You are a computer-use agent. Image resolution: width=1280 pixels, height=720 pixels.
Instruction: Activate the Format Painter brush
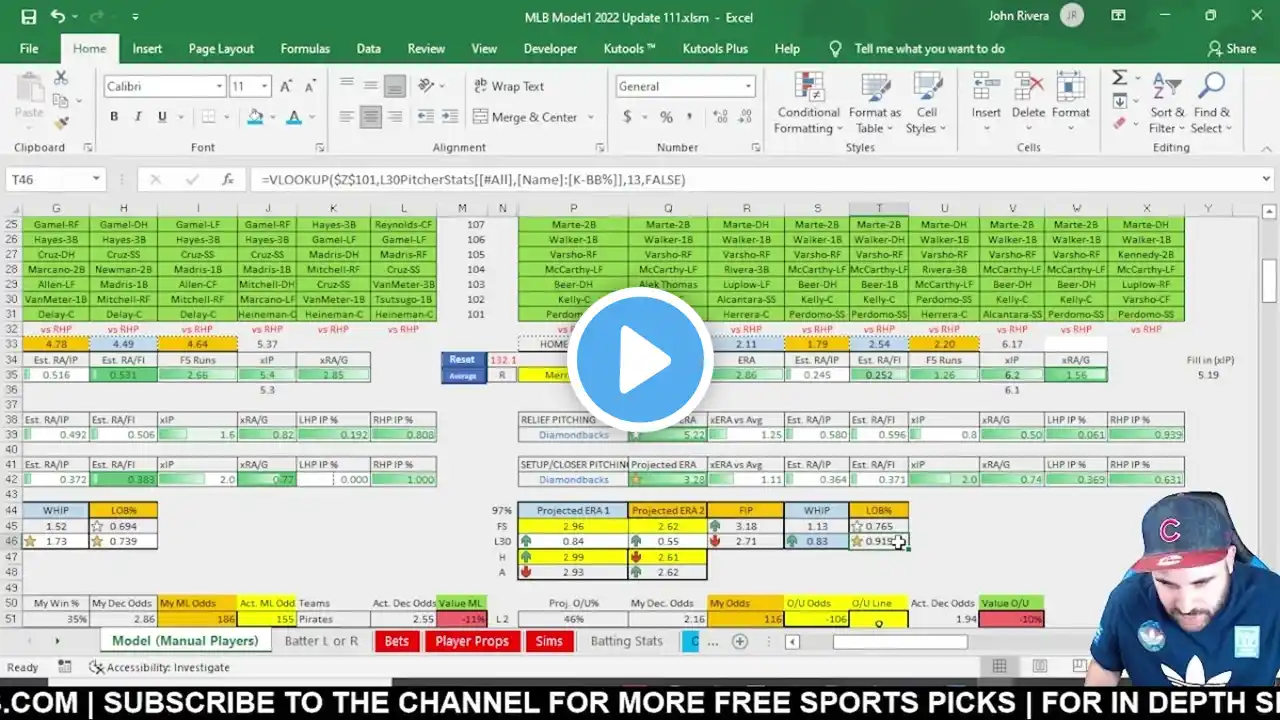pos(61,122)
